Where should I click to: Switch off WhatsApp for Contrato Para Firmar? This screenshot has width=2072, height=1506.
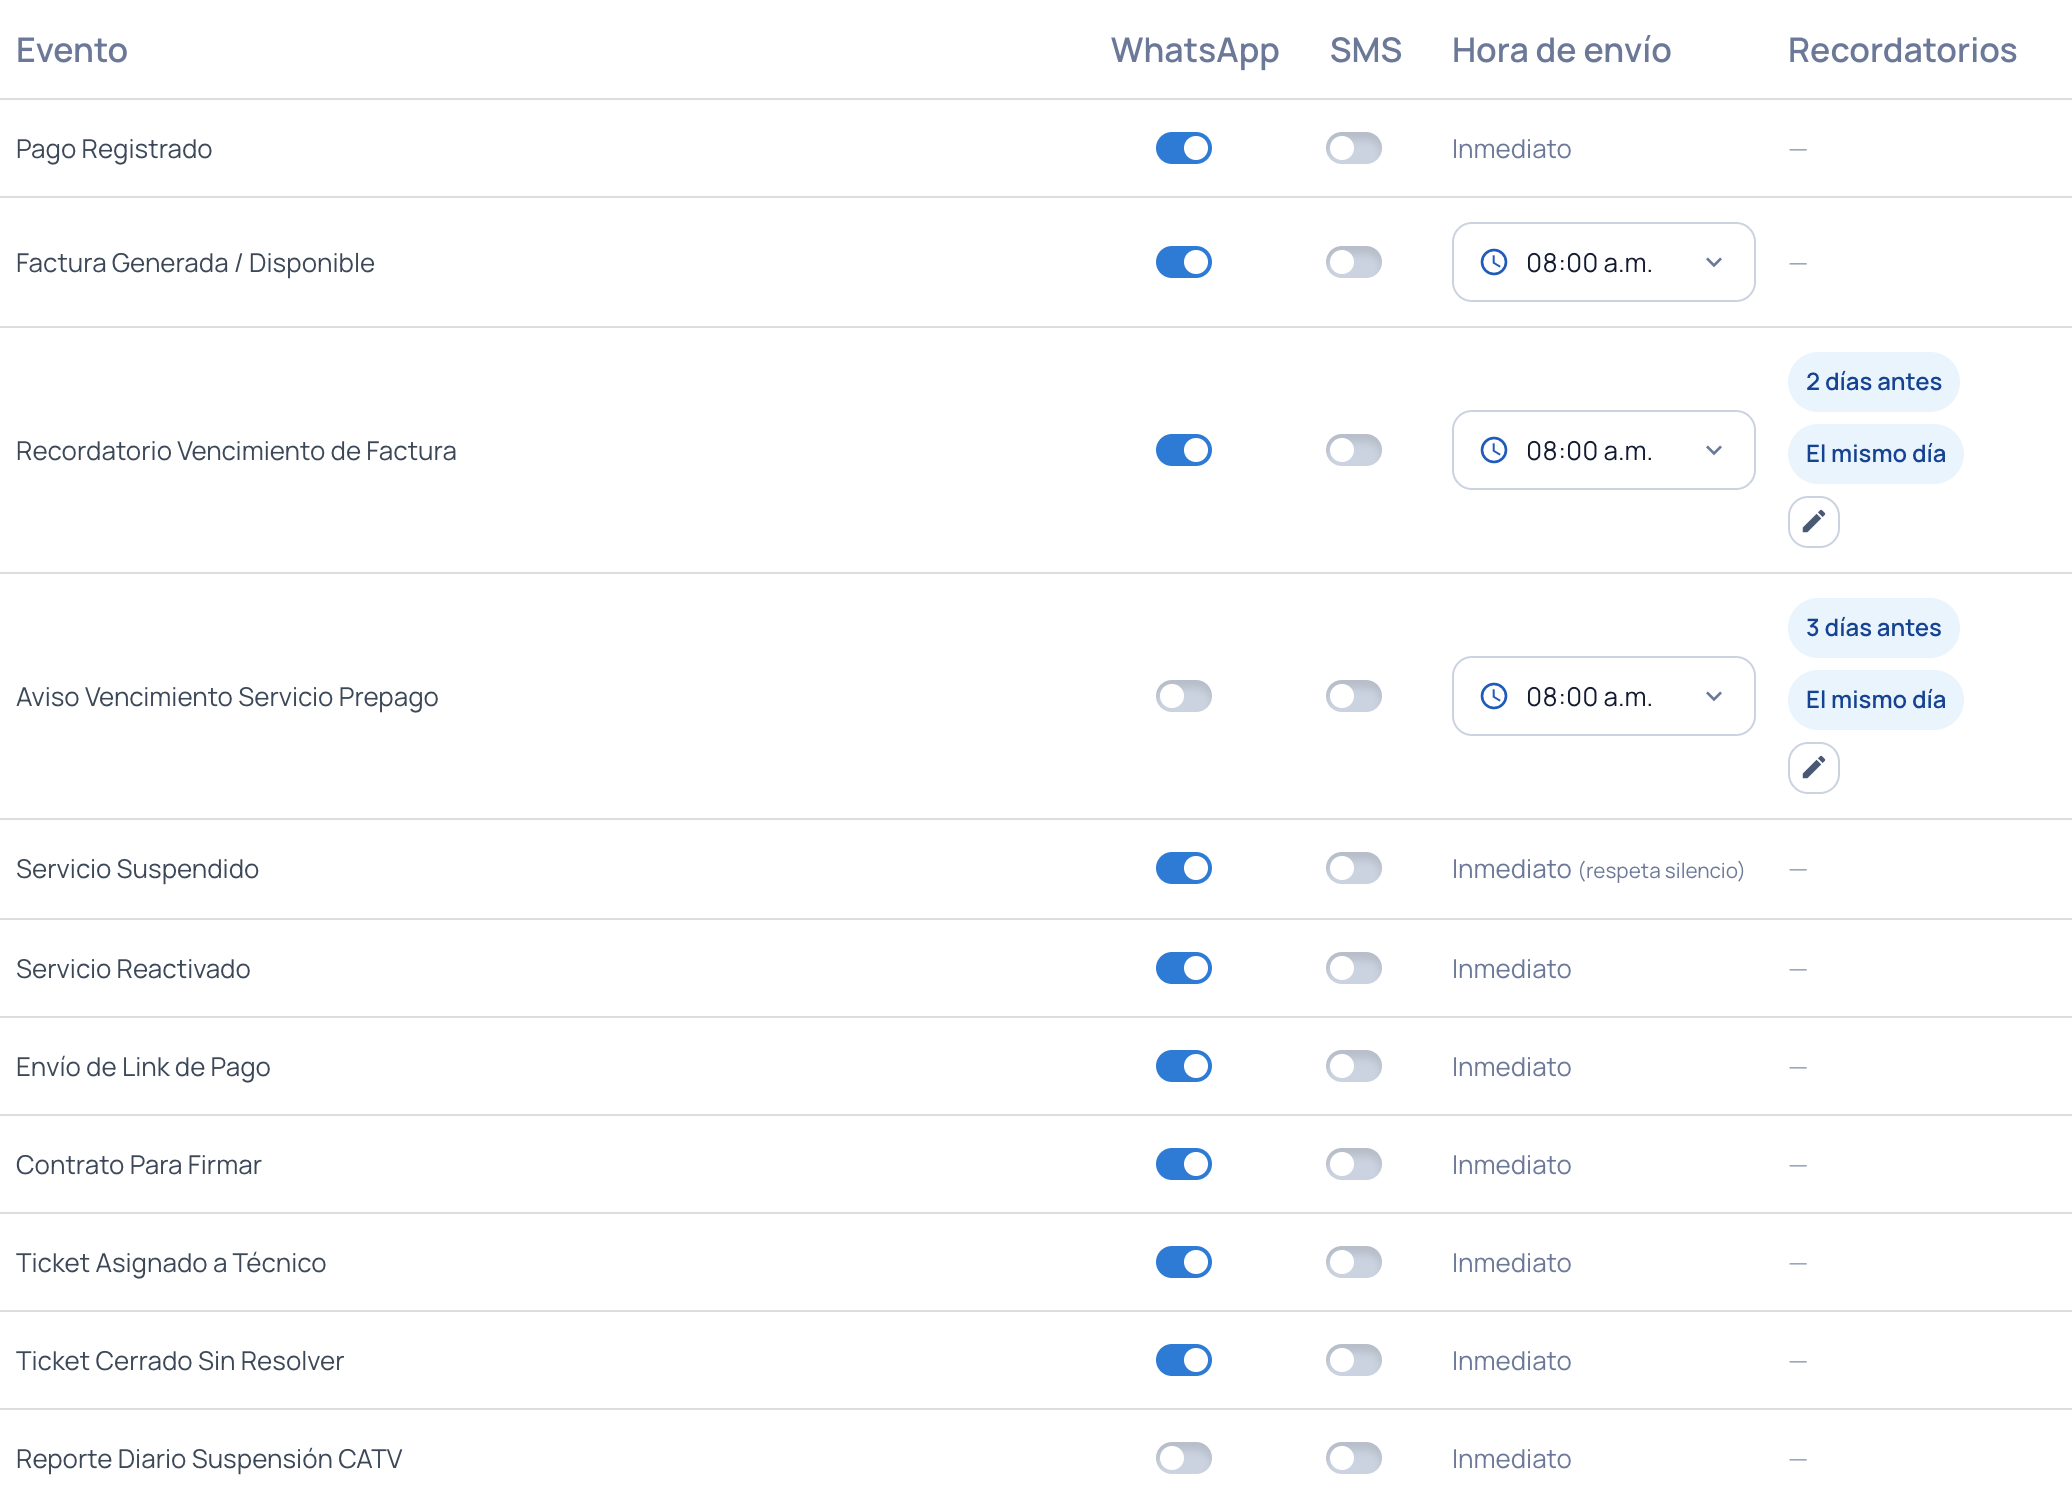point(1183,1164)
